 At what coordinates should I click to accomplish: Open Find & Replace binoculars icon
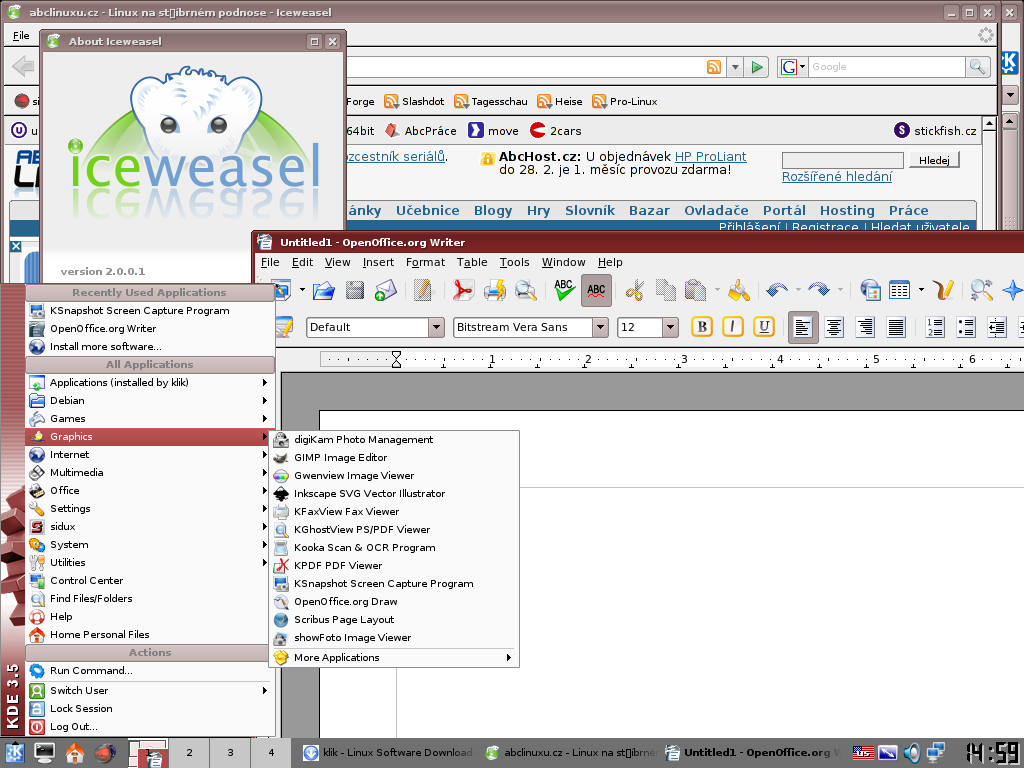click(982, 290)
